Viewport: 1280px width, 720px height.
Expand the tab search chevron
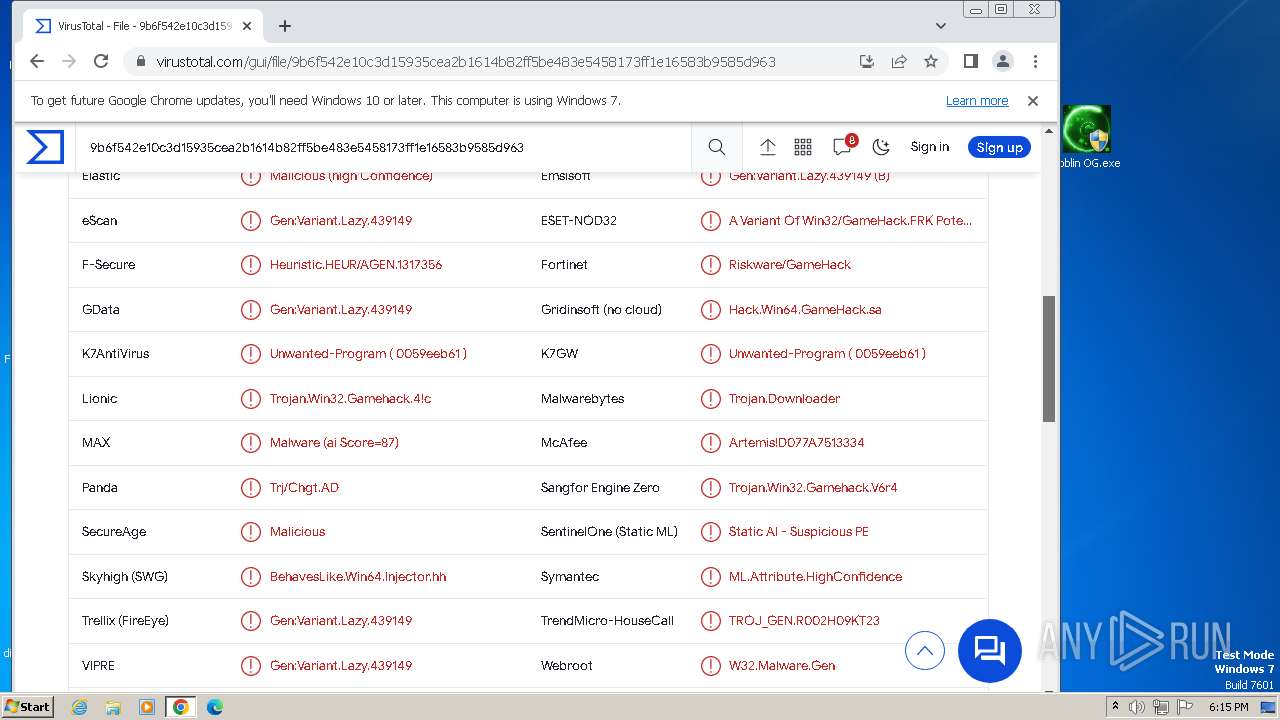click(x=940, y=26)
